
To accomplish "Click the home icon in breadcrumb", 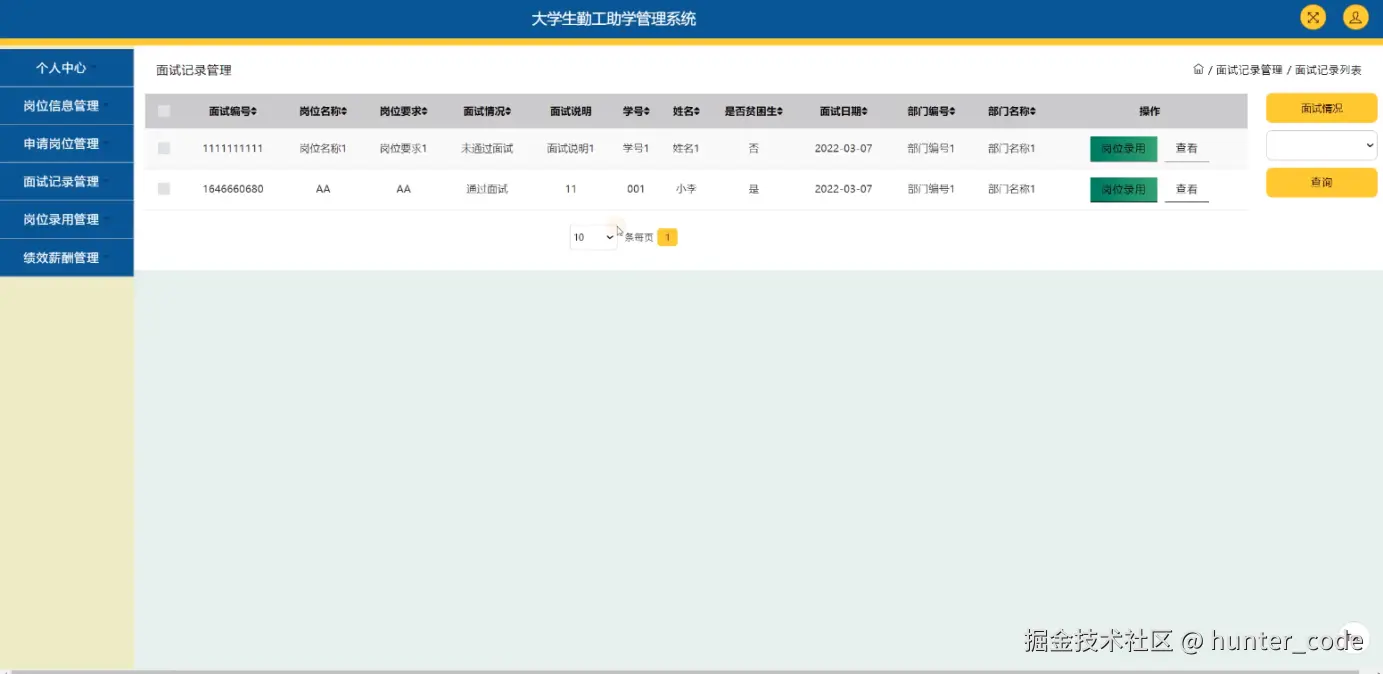I will (x=1198, y=69).
